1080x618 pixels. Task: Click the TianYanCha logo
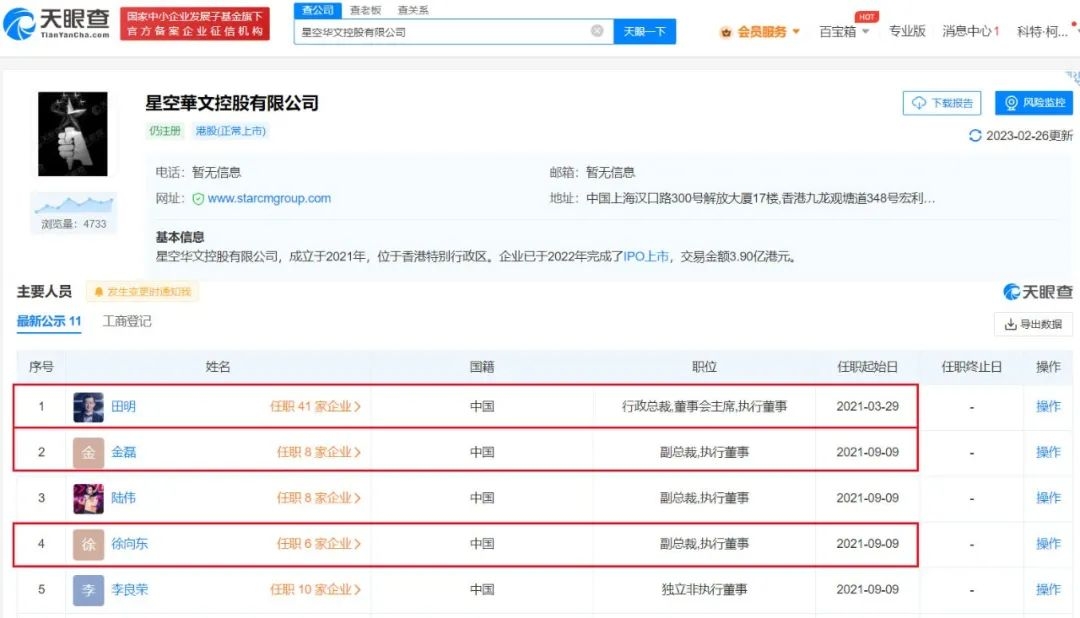[56, 24]
